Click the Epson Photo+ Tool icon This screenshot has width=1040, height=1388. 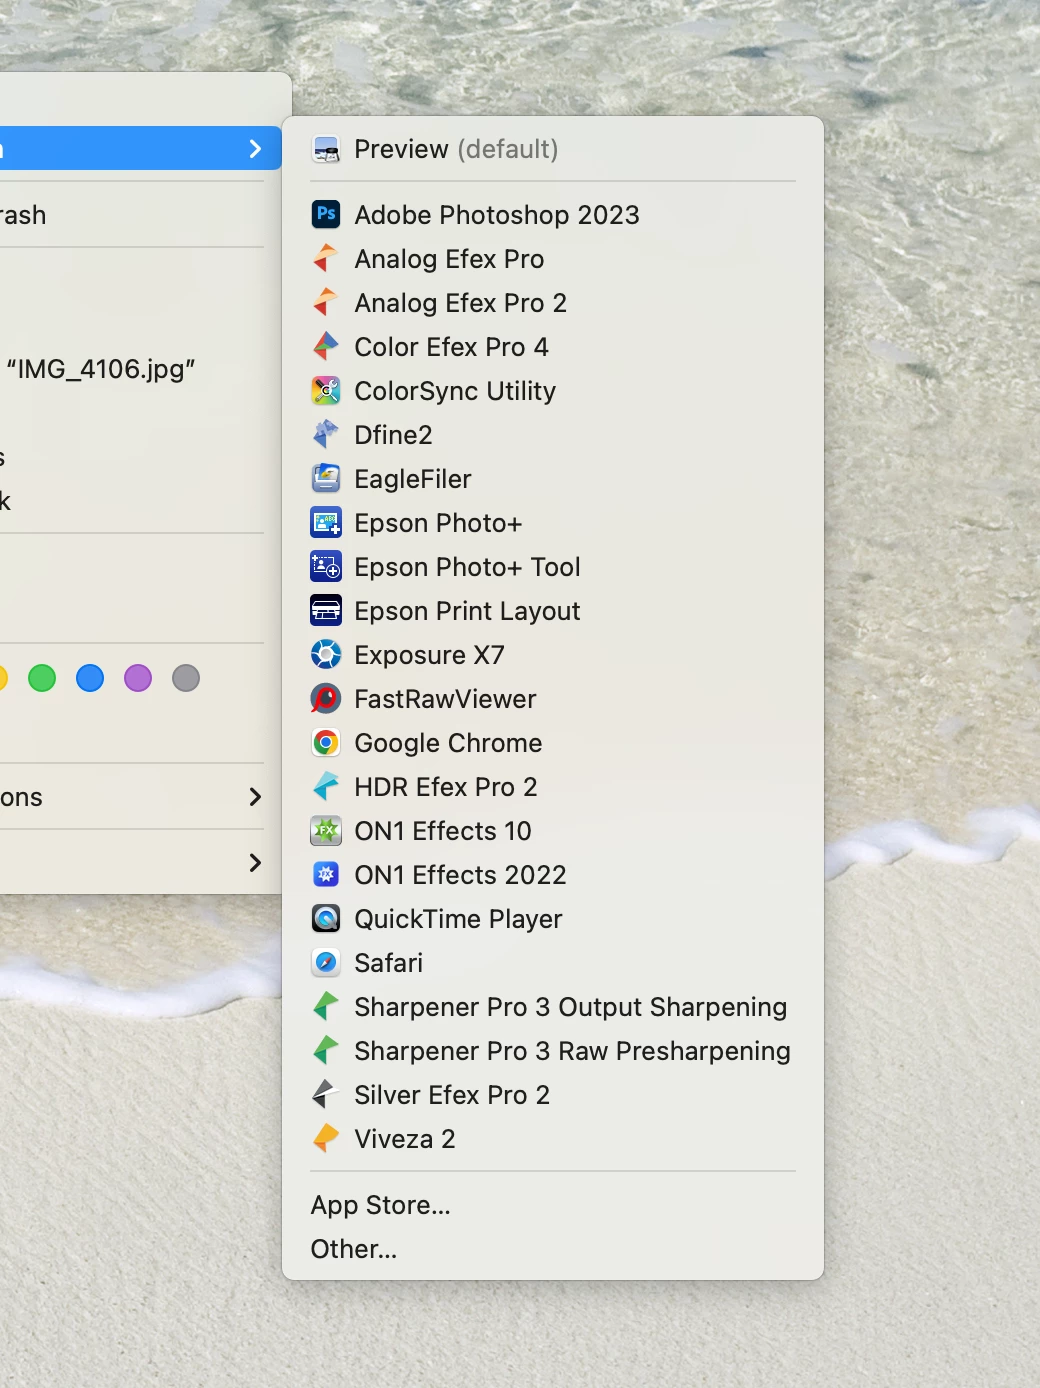point(326,566)
